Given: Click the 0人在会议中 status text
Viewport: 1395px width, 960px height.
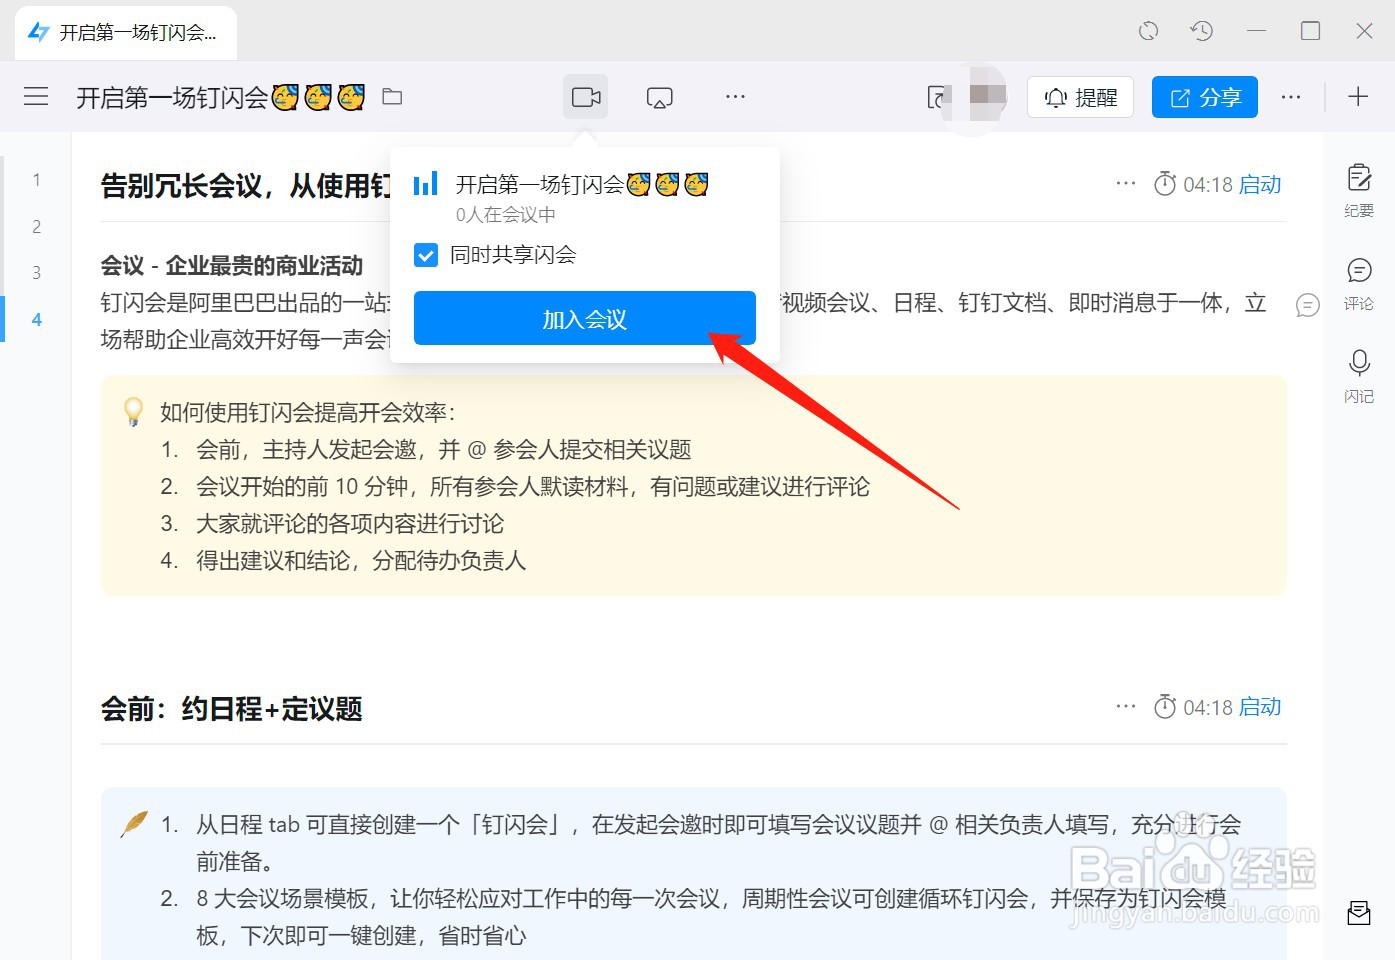Looking at the screenshot, I should (506, 215).
